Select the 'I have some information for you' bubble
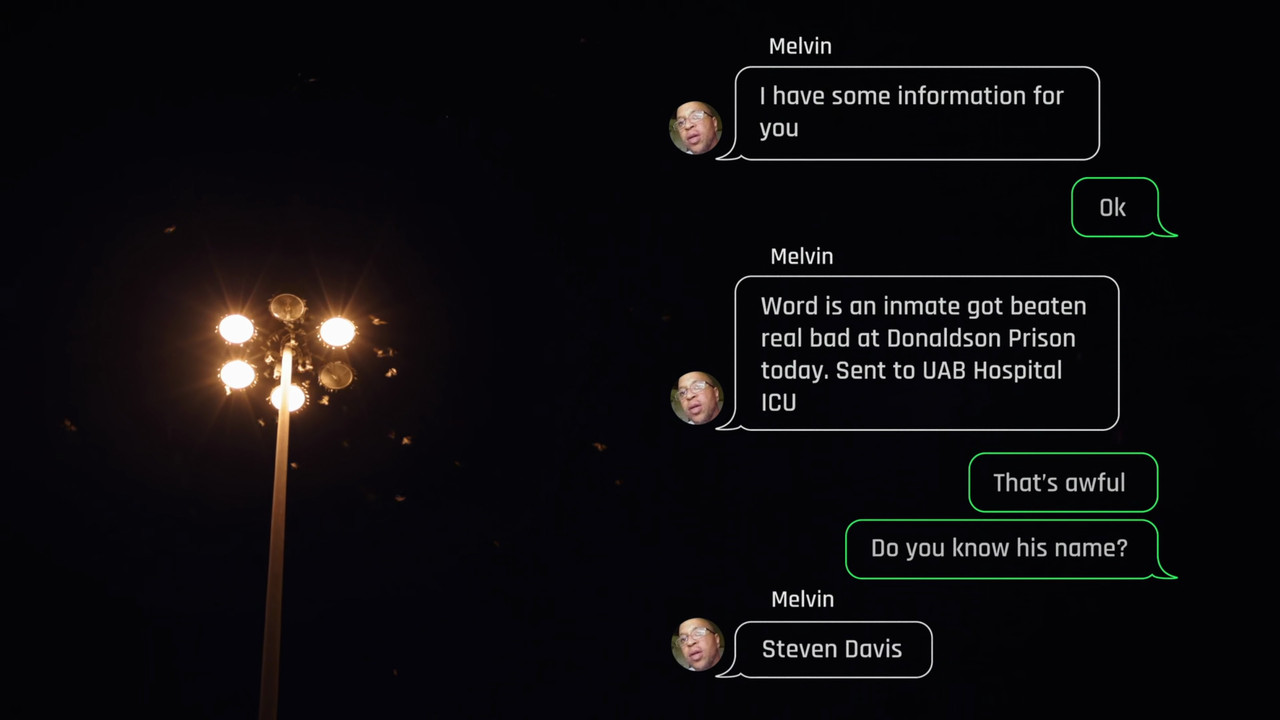 (917, 113)
